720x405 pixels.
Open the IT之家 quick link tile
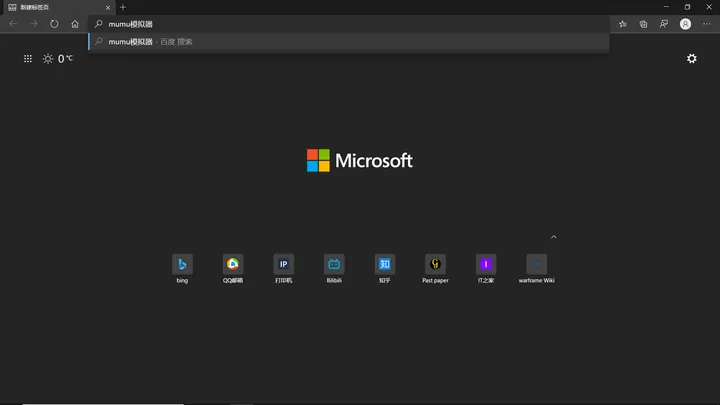[x=486, y=264]
